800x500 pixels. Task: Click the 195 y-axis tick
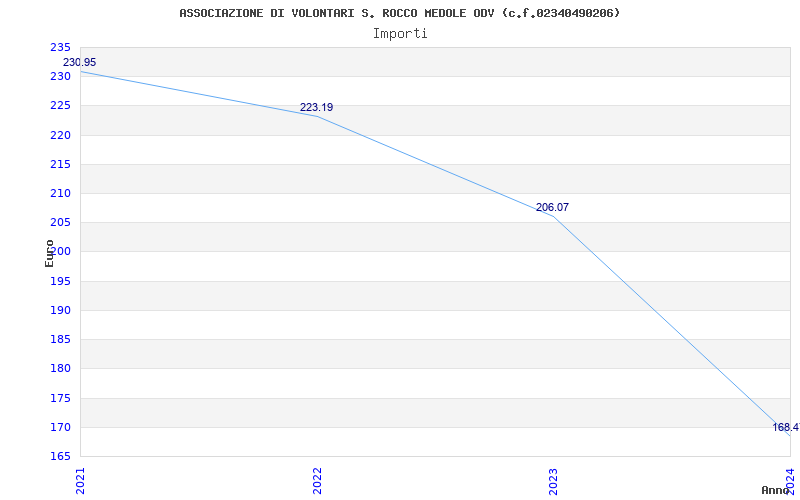tap(60, 281)
